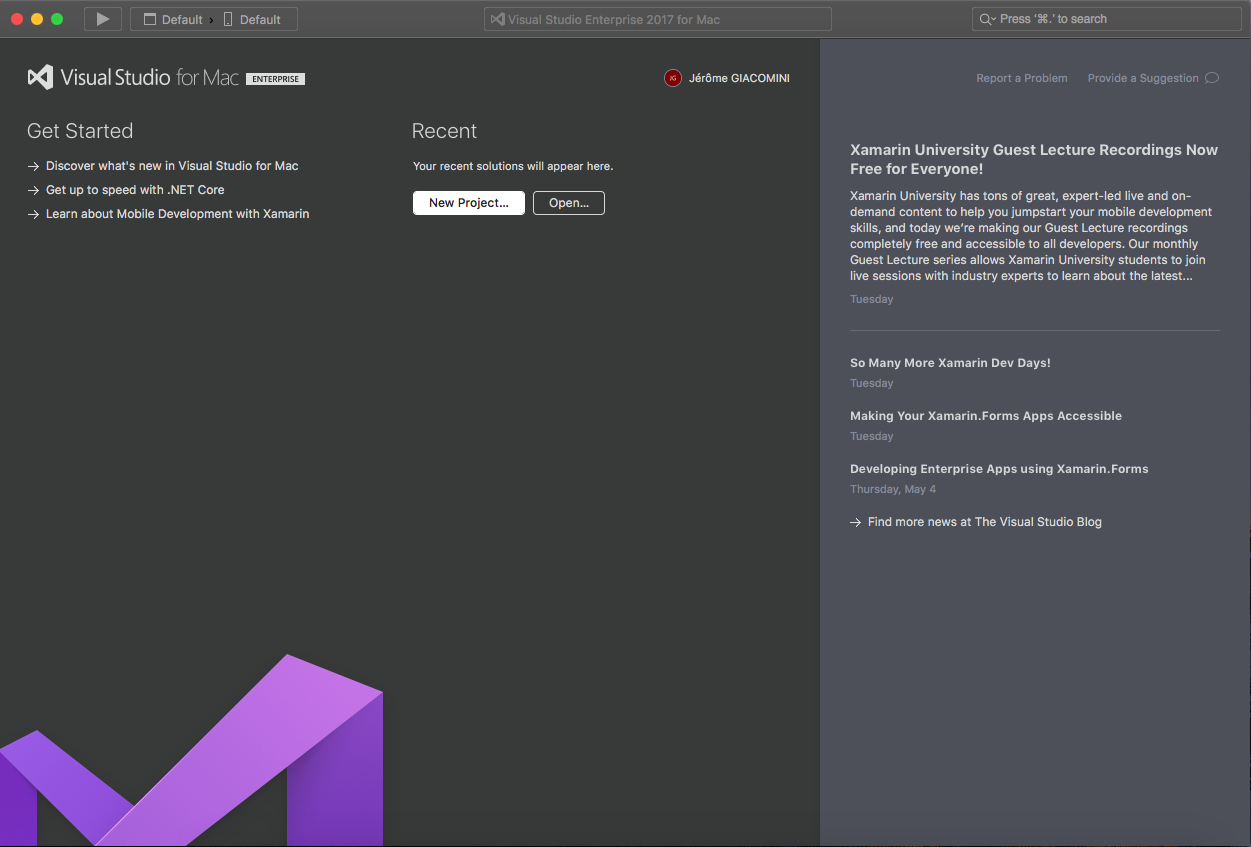This screenshot has height=847, width=1251.
Task: Click the arrow before Discover what's new
Action: [x=33, y=166]
